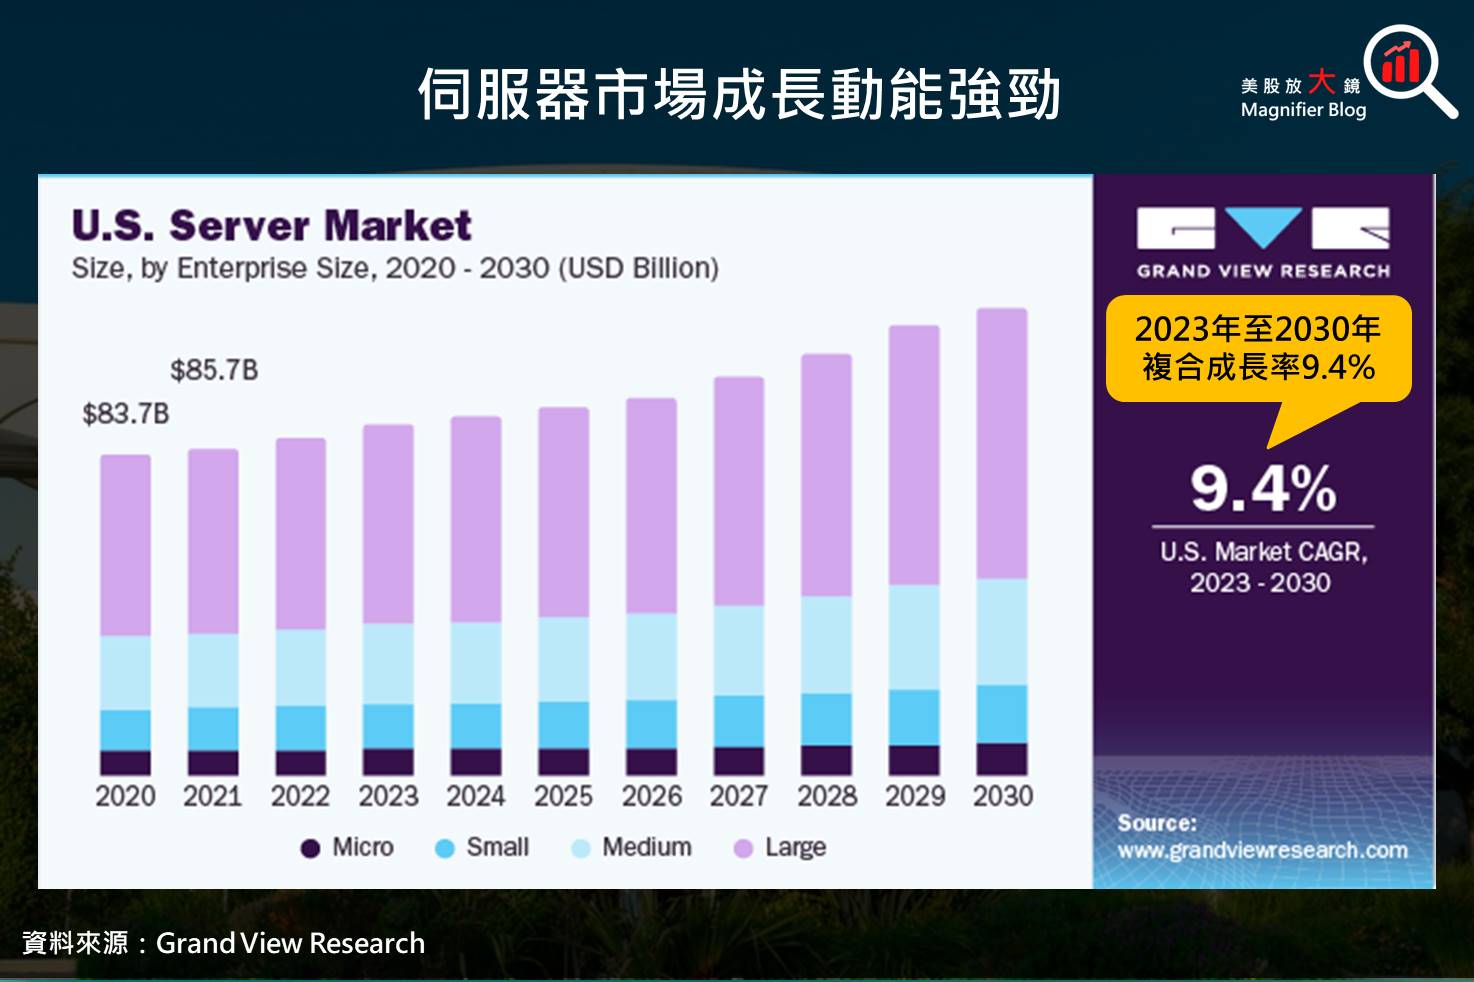Viewport: 1474px width, 982px height.
Task: Click the Micro legend dot
Action: pyautogui.click(x=310, y=848)
